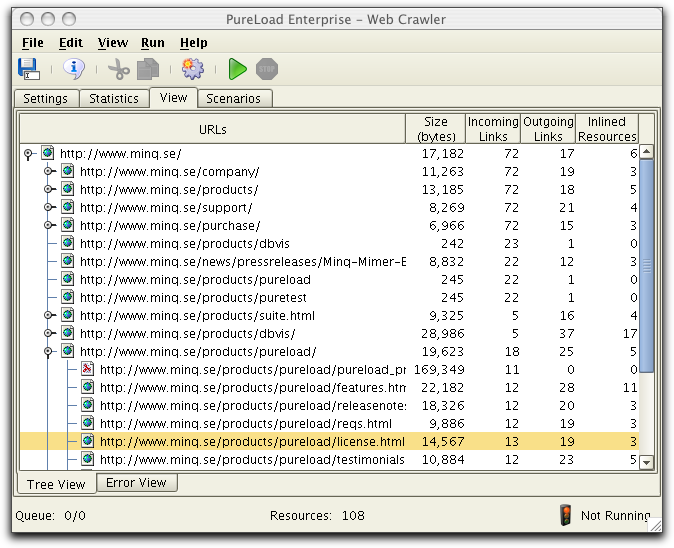Open the Edit menu
Screen dimensions: 674x548
click(70, 43)
